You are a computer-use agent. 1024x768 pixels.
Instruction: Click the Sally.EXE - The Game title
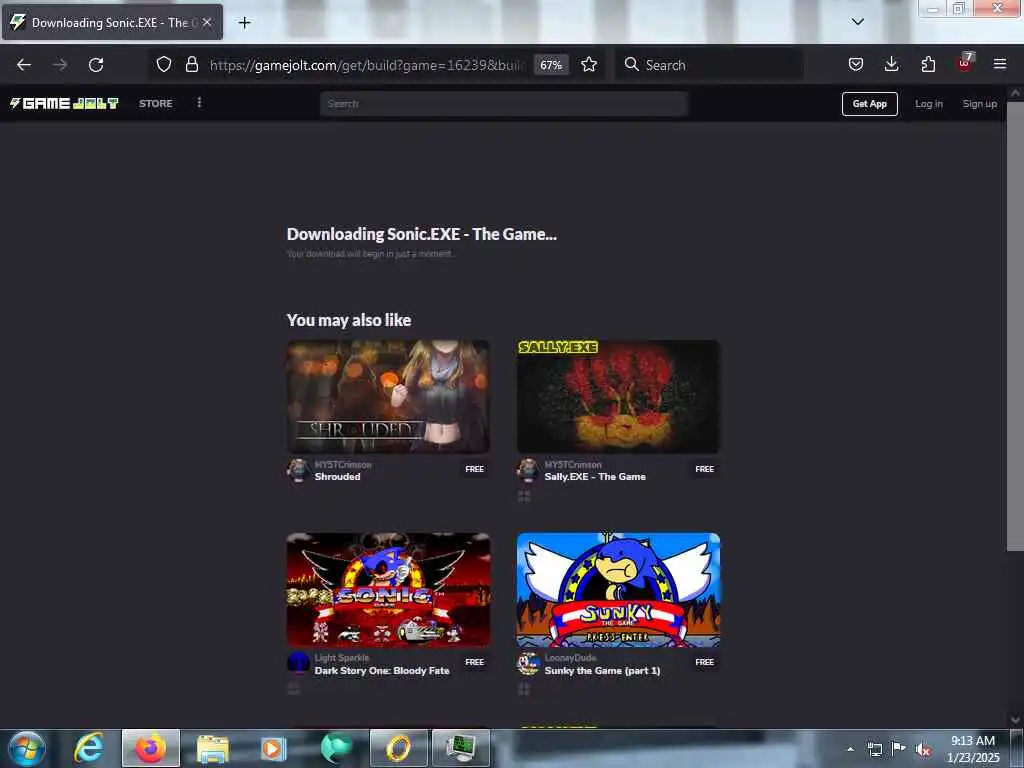pos(595,477)
